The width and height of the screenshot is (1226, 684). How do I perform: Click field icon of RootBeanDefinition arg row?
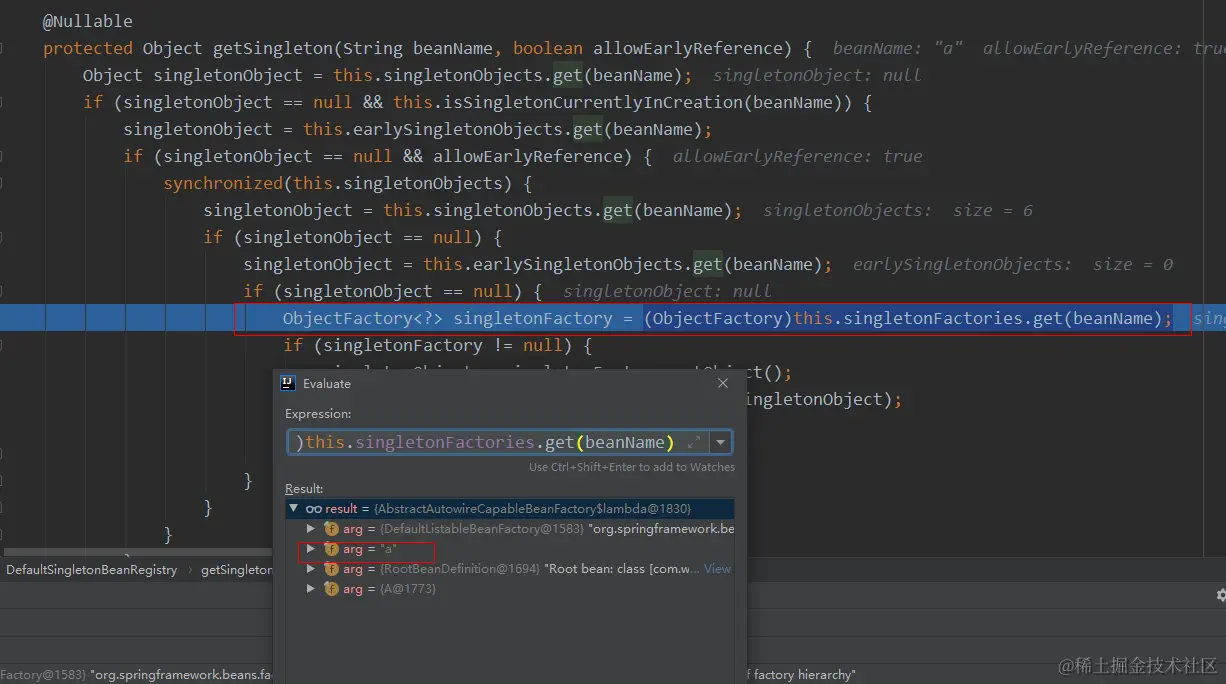tap(331, 569)
